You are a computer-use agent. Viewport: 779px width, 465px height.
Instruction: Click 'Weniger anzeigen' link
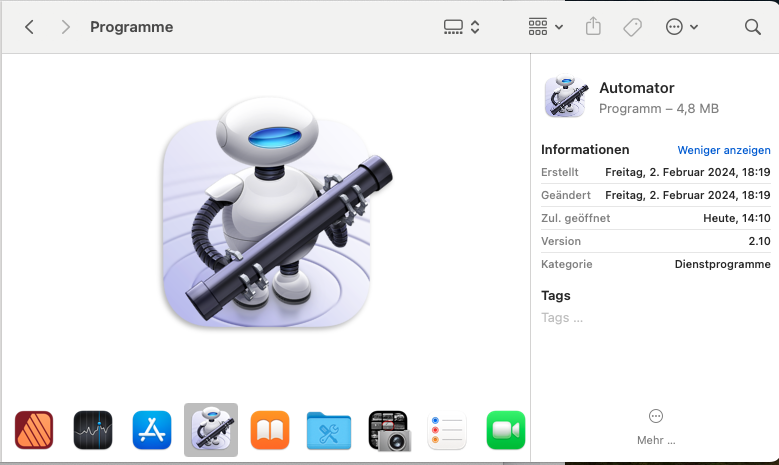[724, 150]
